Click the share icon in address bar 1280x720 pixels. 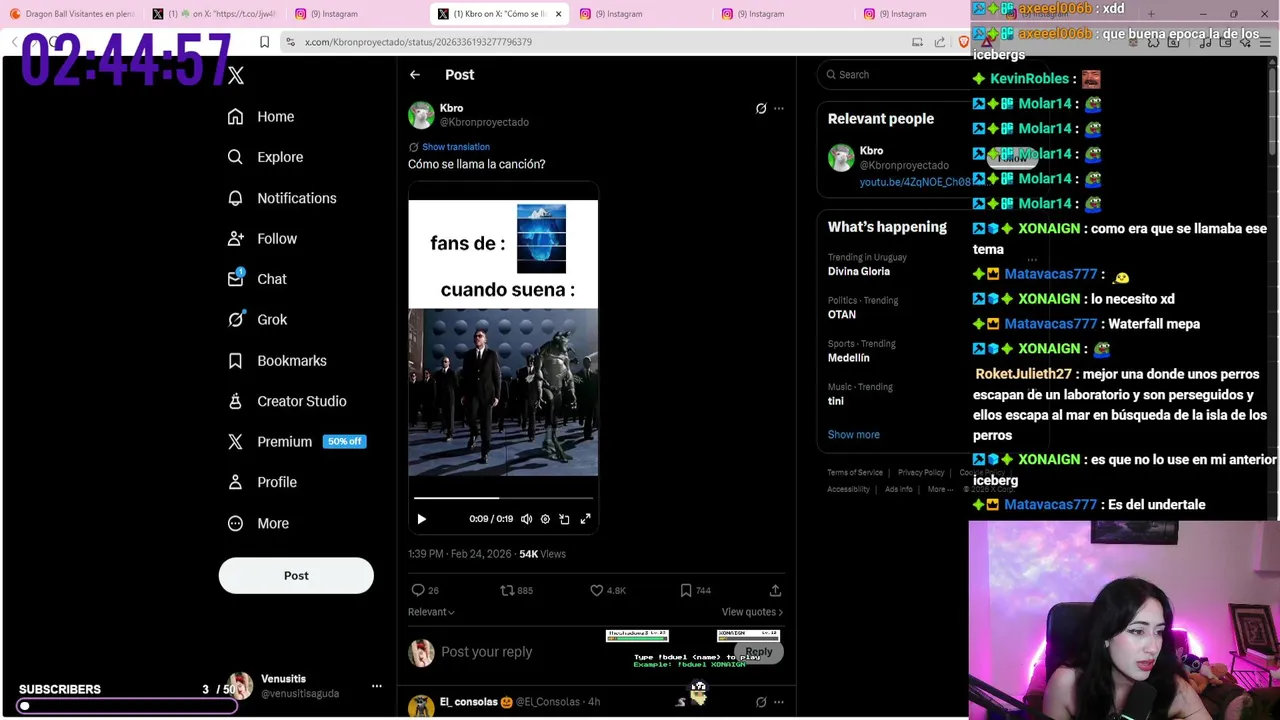tap(940, 42)
